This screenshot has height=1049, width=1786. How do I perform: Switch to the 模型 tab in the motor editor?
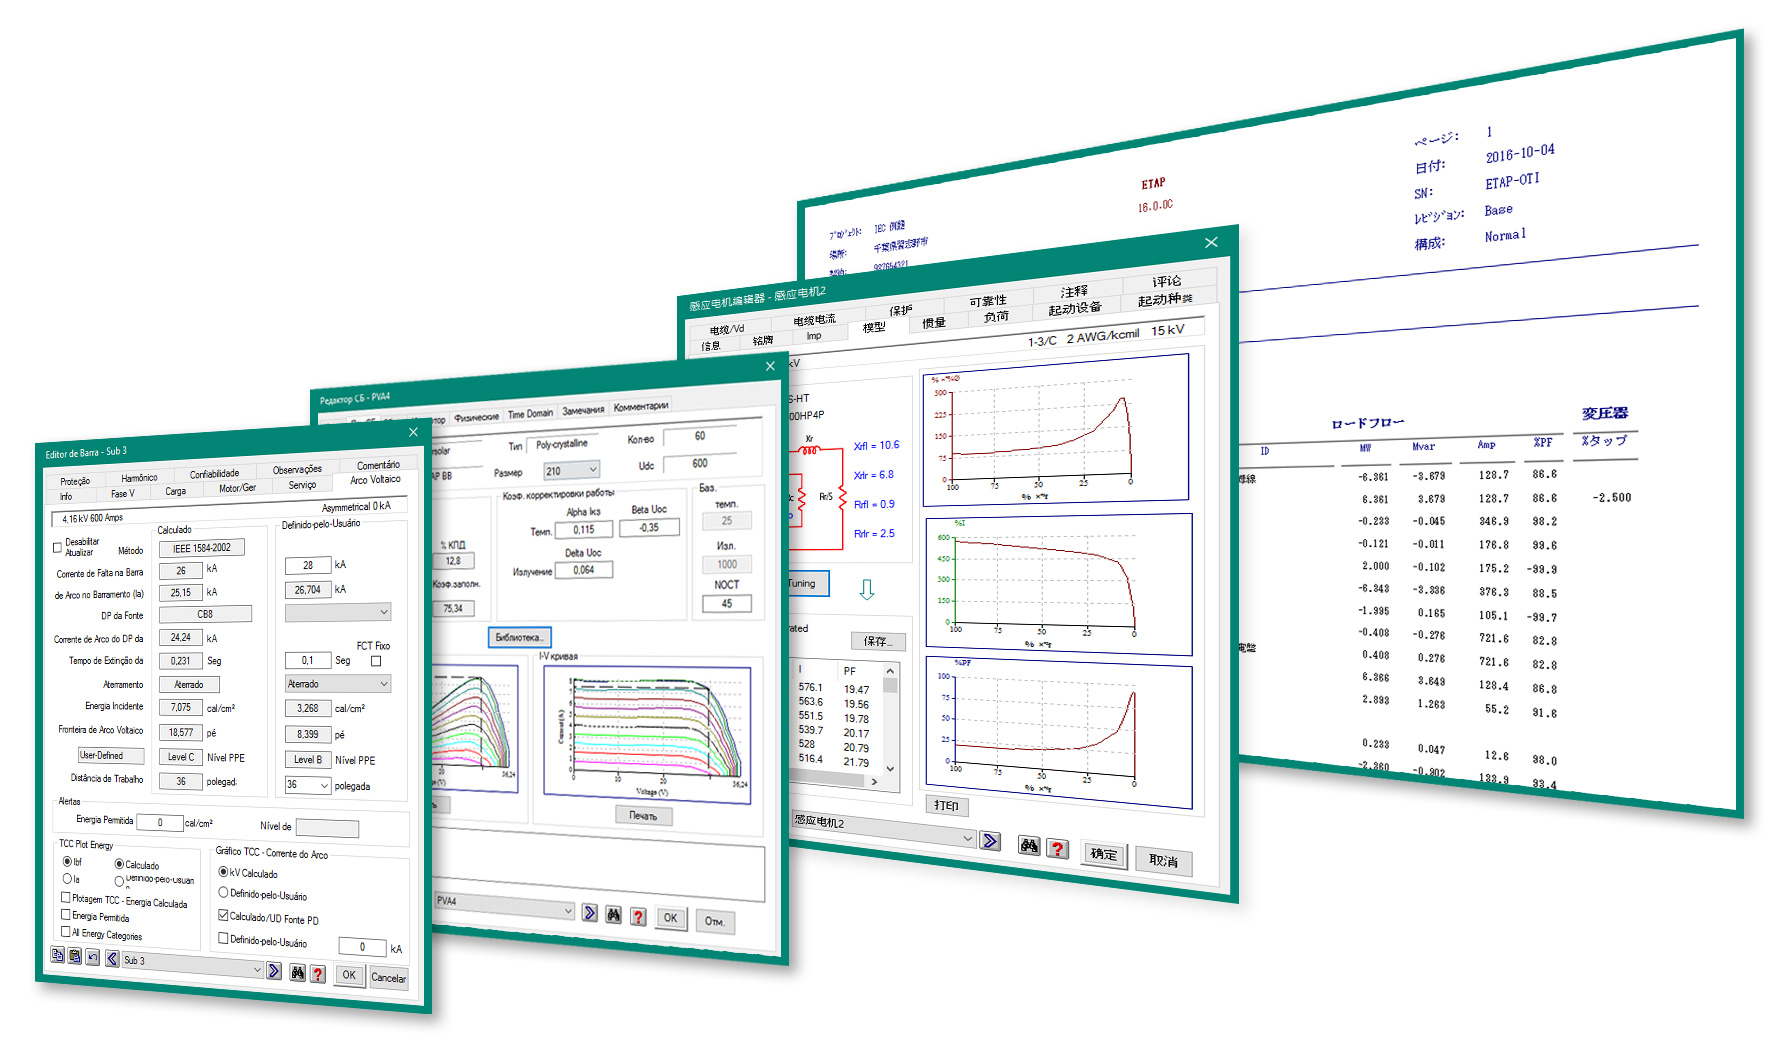(x=872, y=326)
